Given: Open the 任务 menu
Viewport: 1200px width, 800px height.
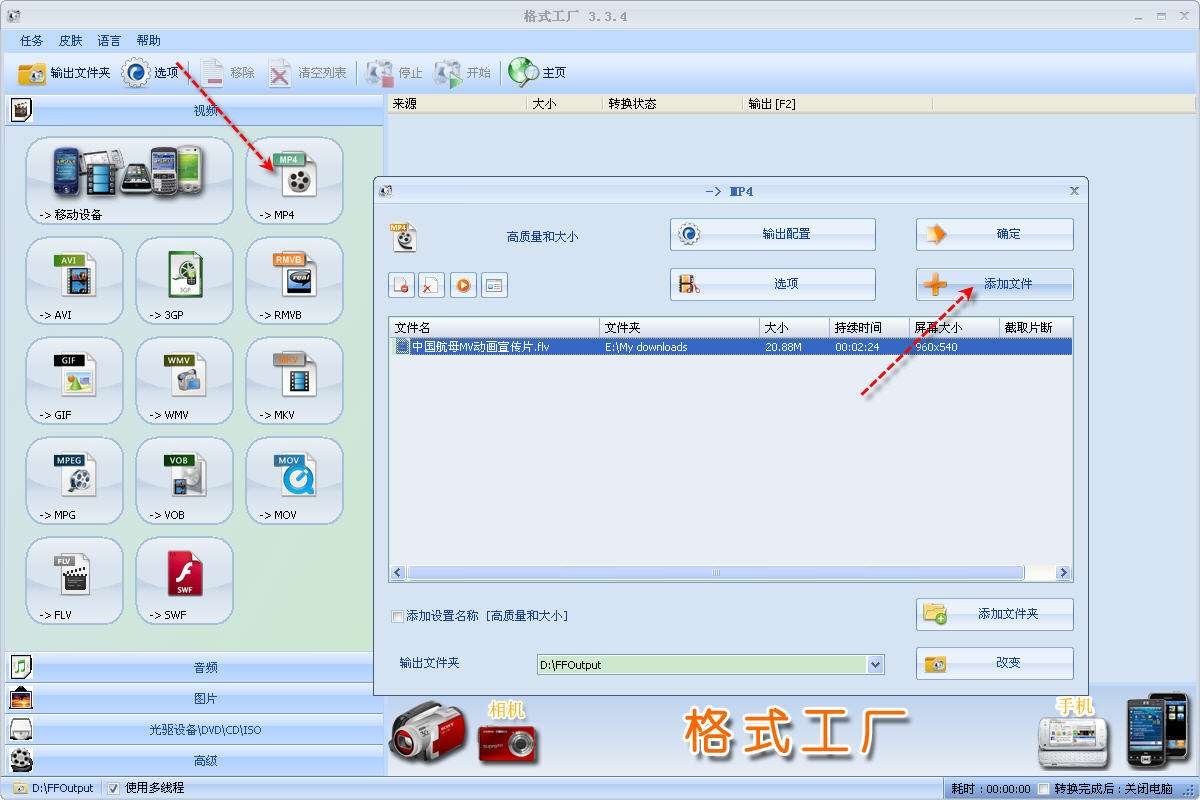Looking at the screenshot, I should point(30,40).
